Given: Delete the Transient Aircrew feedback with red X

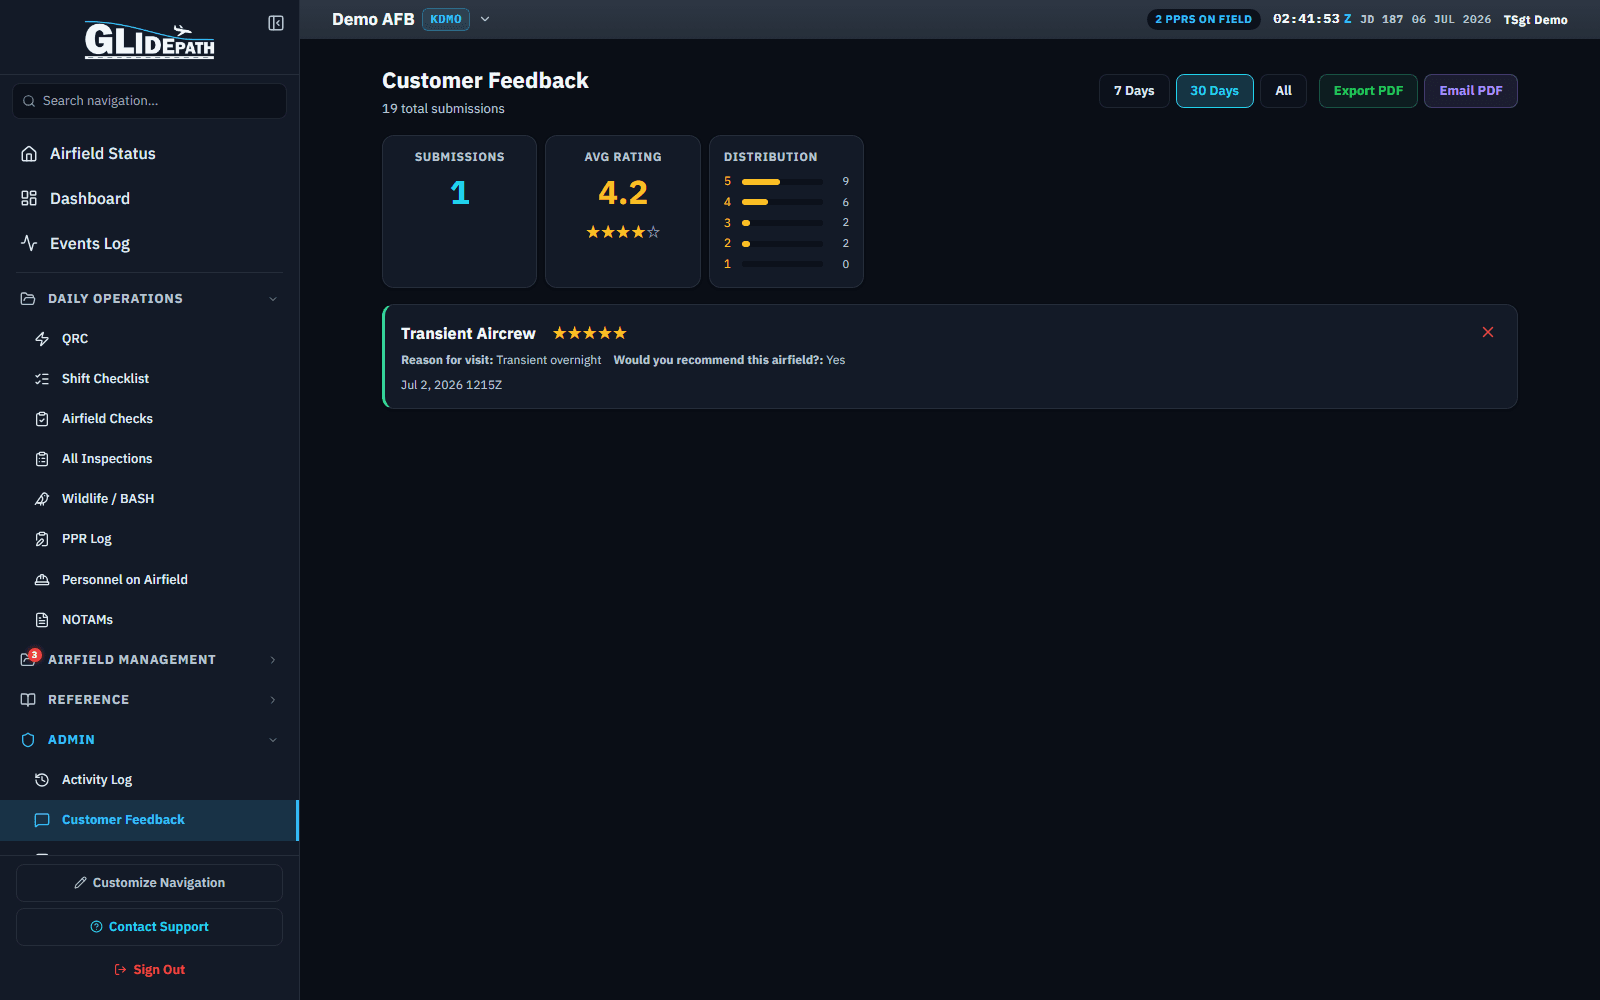Looking at the screenshot, I should pos(1488,332).
